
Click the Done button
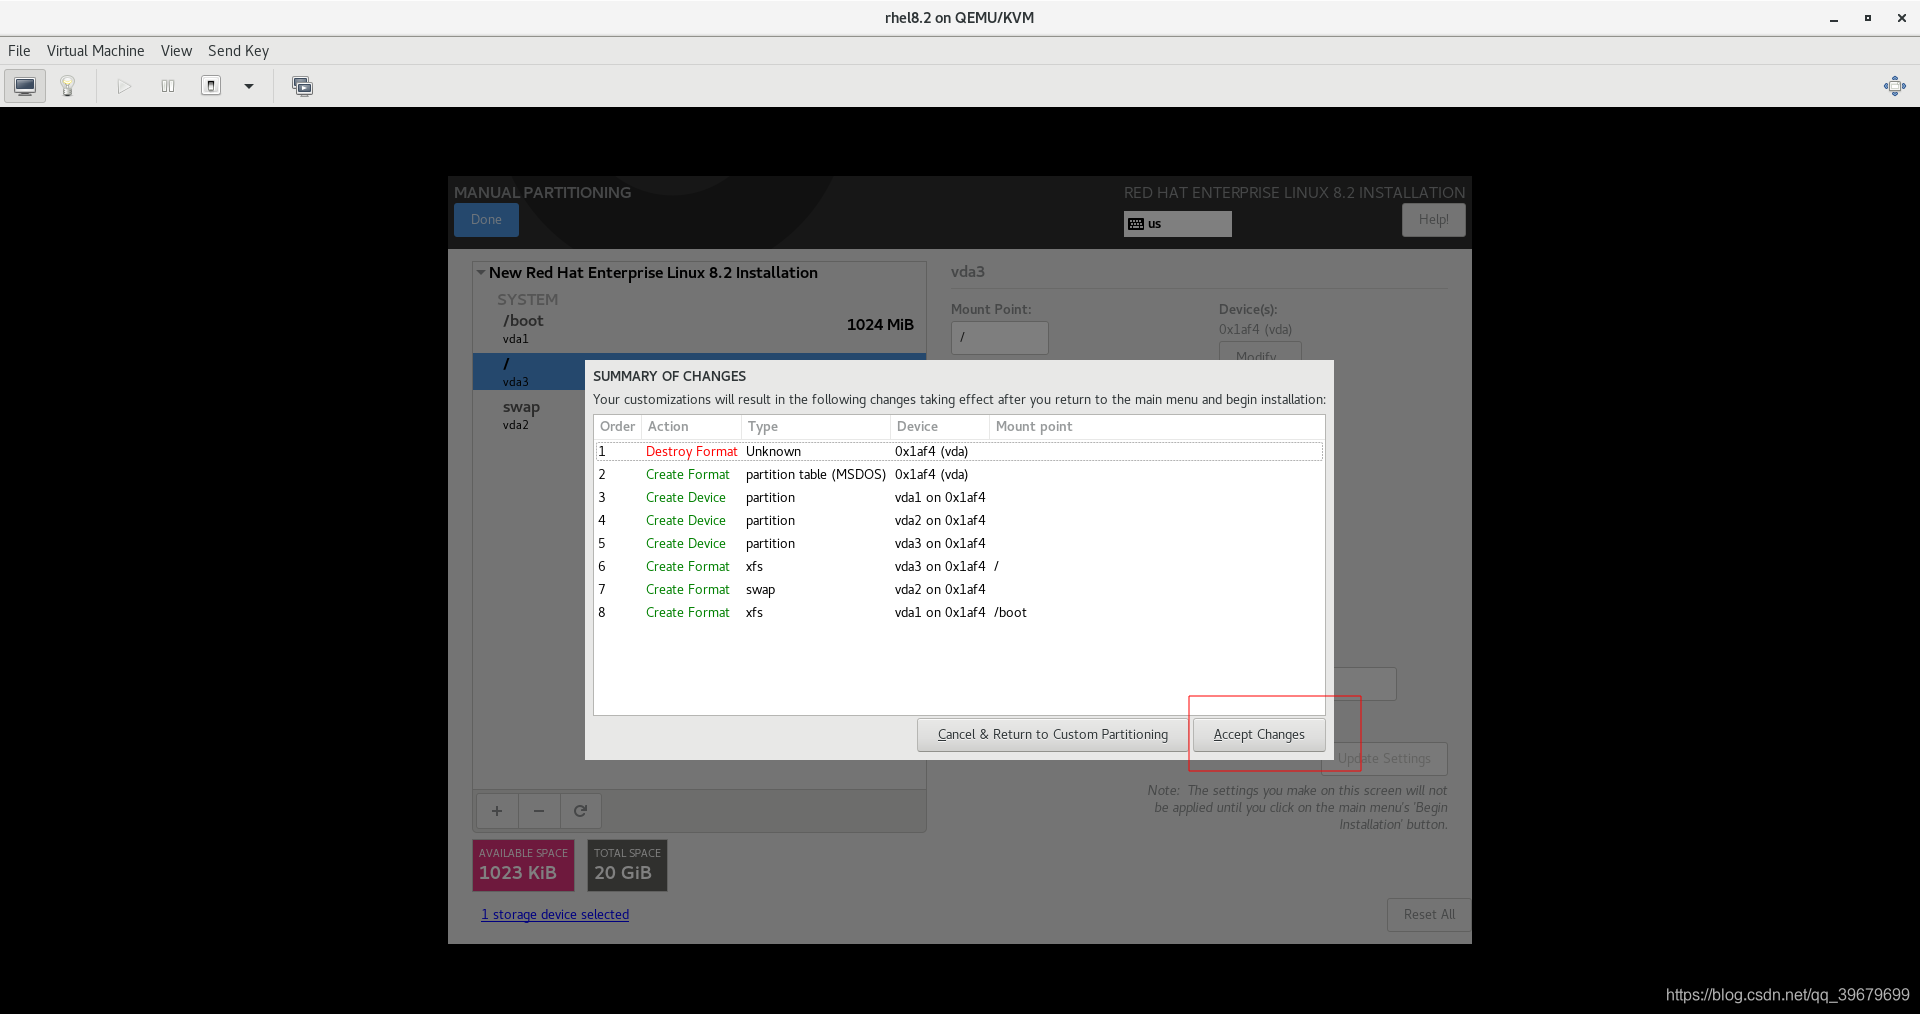click(x=486, y=220)
